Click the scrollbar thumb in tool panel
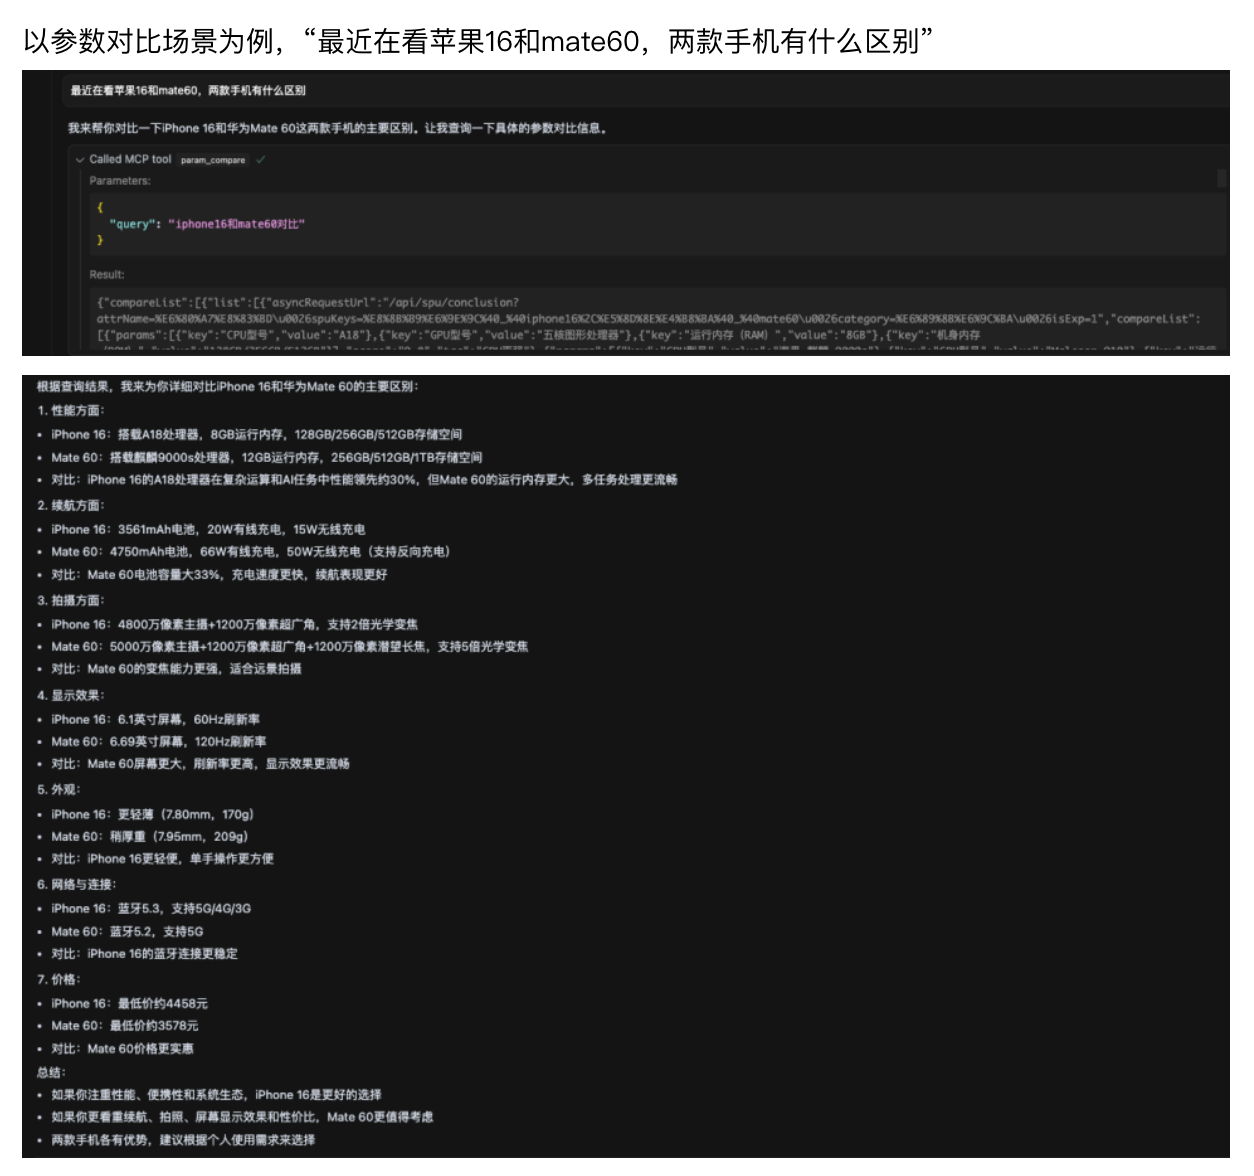1254x1176 pixels. click(1221, 179)
